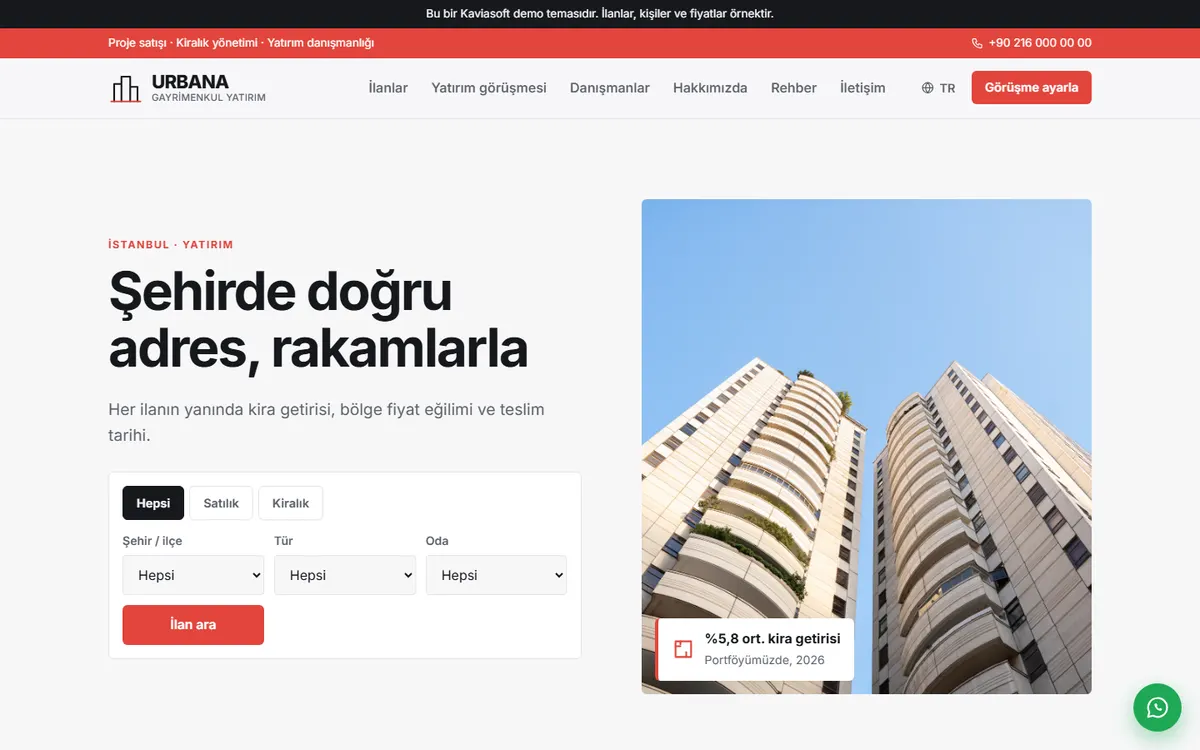1200x750 pixels.
Task: Click the '%5,8 ort. kira getirisi' text
Action: pos(772,638)
